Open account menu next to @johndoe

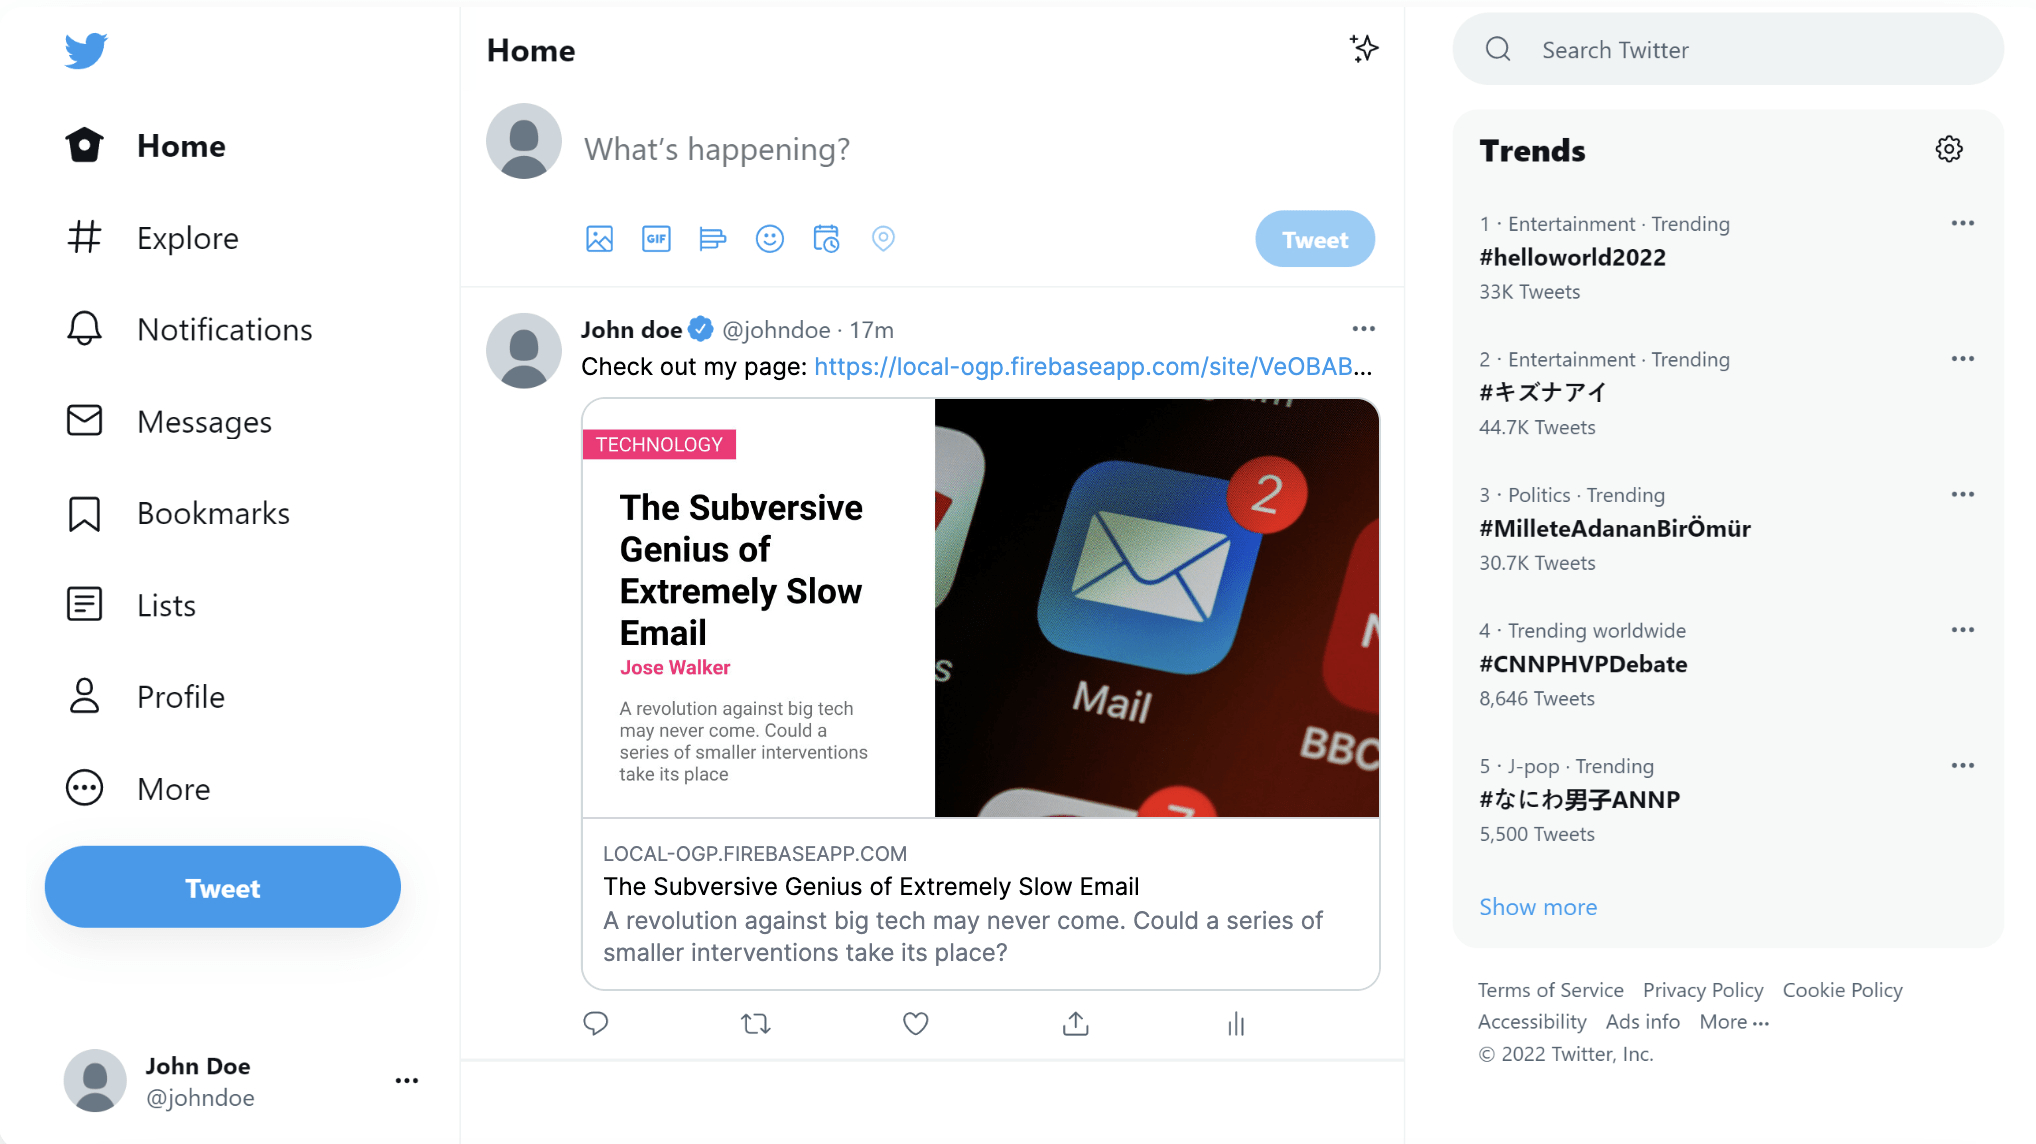tap(407, 1081)
